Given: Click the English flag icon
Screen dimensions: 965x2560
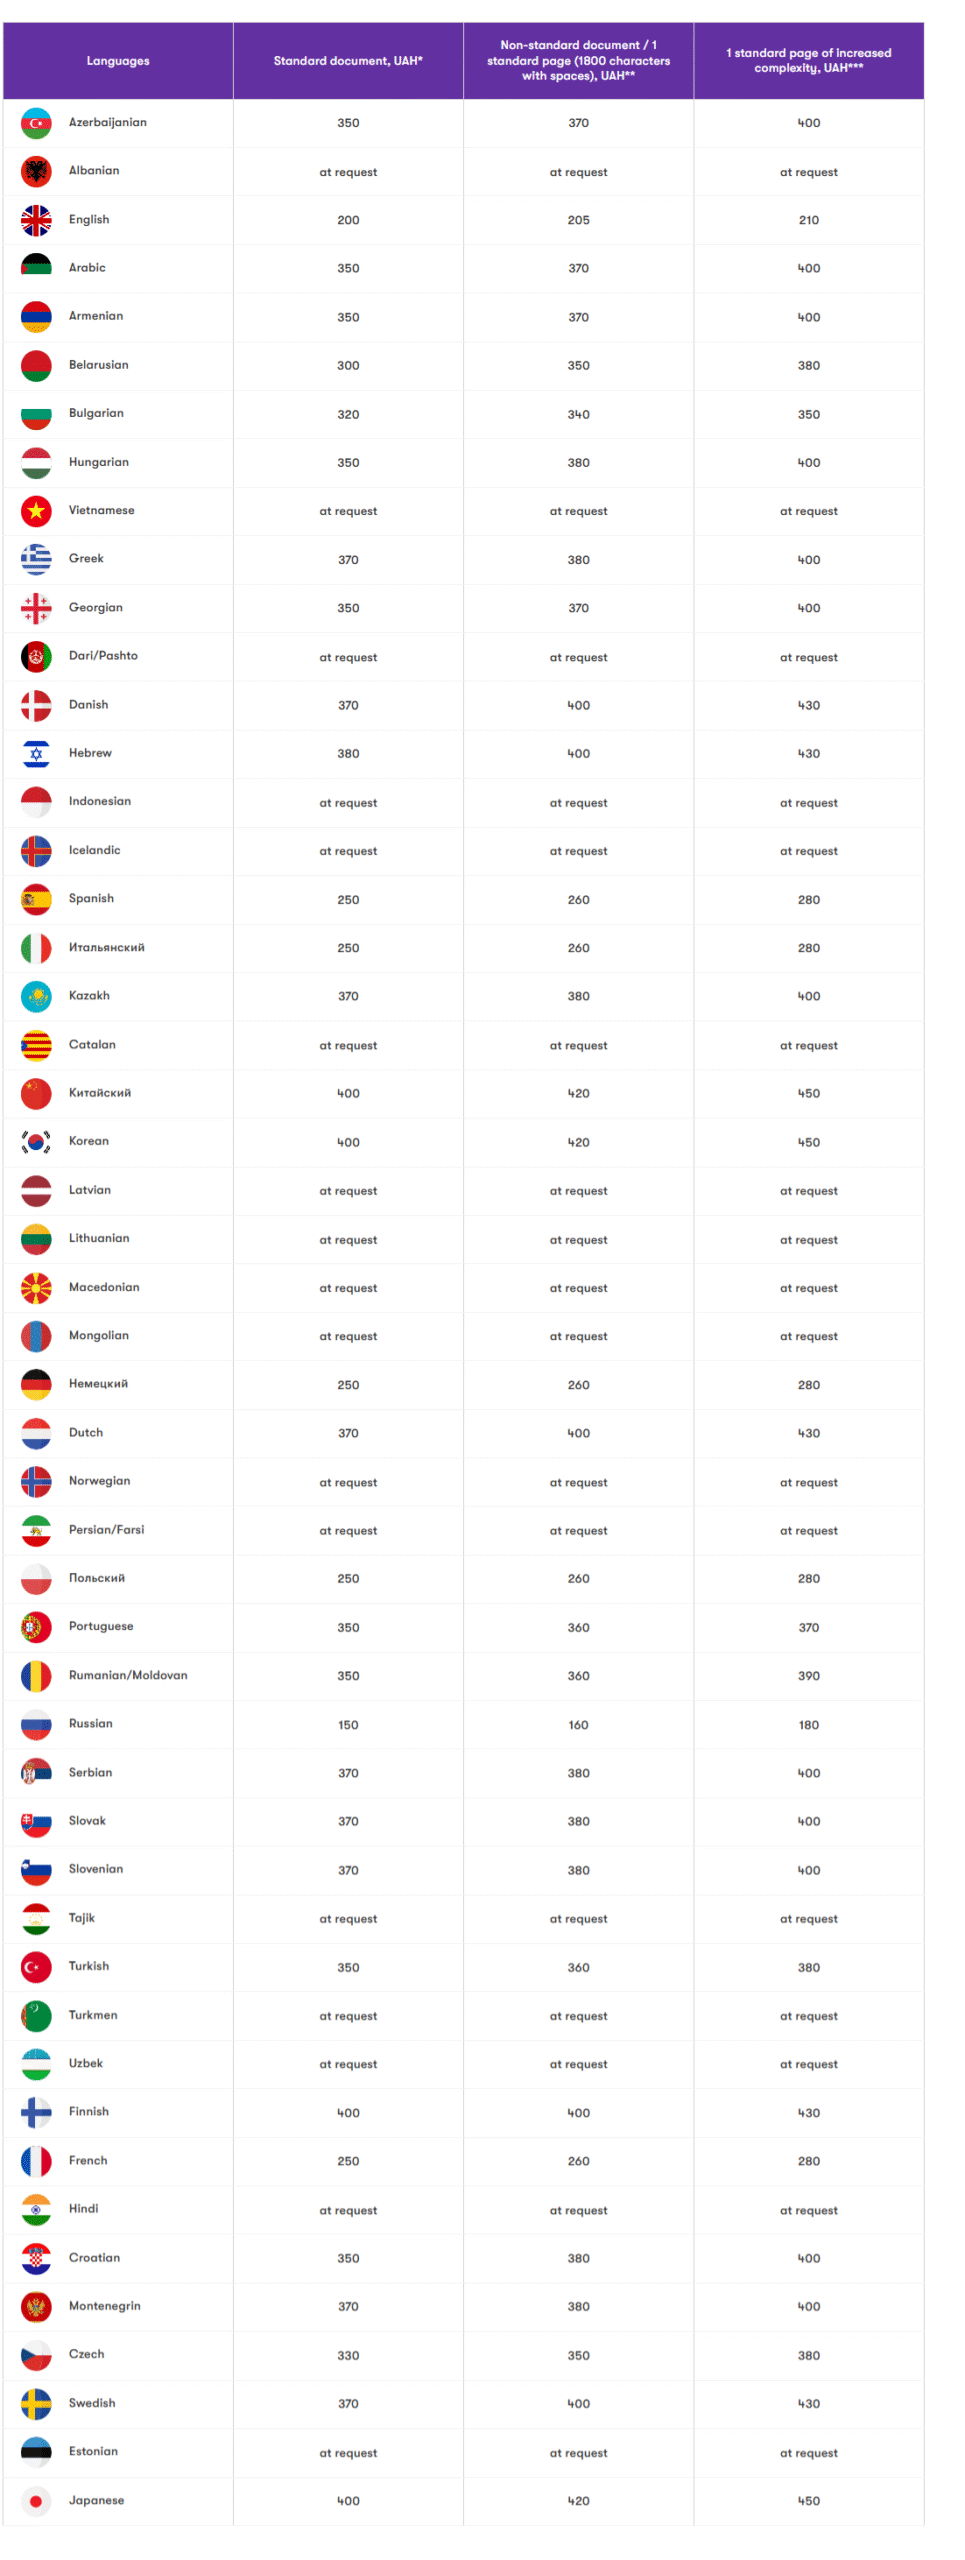Looking at the screenshot, I should coord(36,220).
